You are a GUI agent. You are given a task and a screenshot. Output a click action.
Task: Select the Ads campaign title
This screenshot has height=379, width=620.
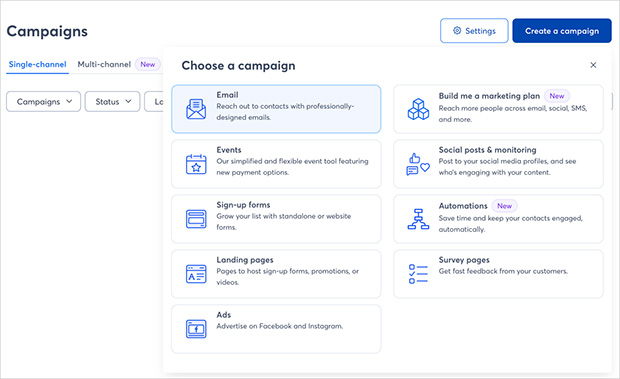tap(223, 315)
